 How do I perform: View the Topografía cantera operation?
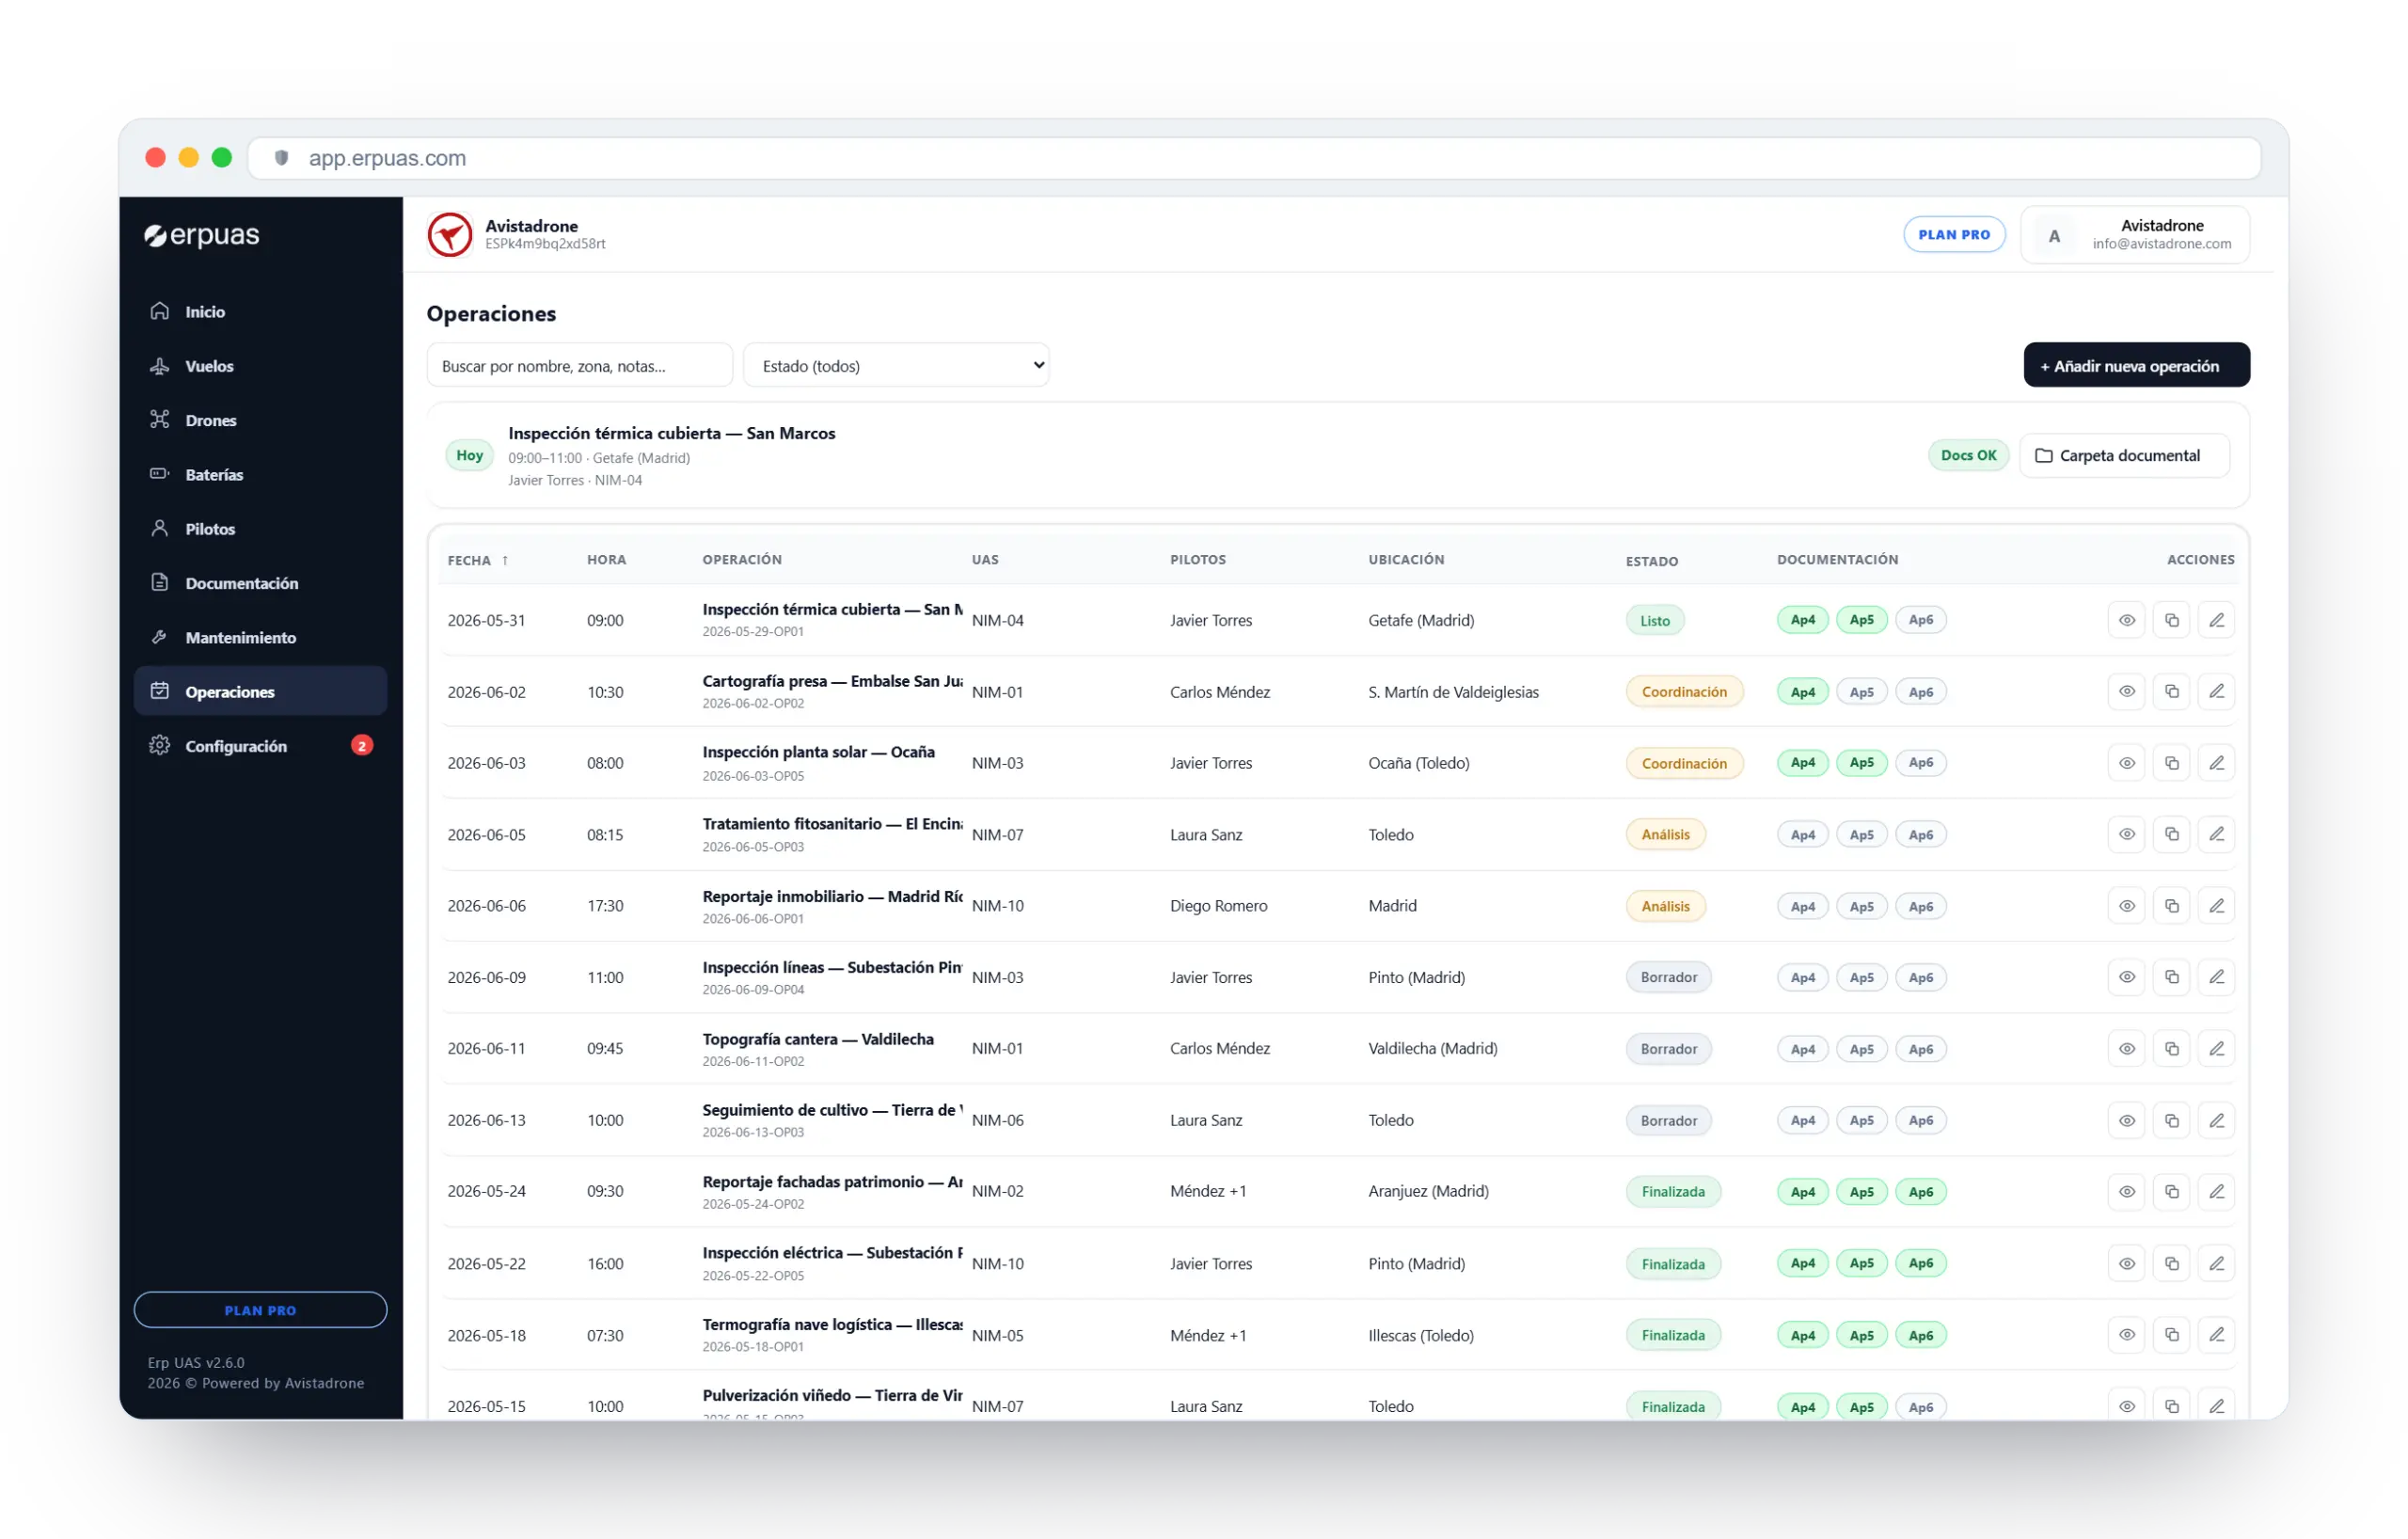pos(2126,1049)
